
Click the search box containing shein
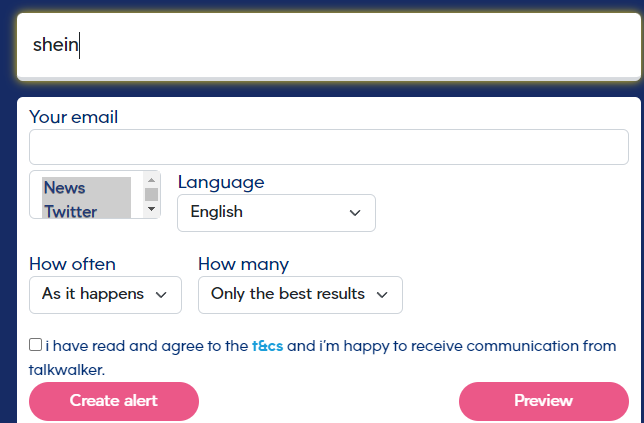point(329,45)
